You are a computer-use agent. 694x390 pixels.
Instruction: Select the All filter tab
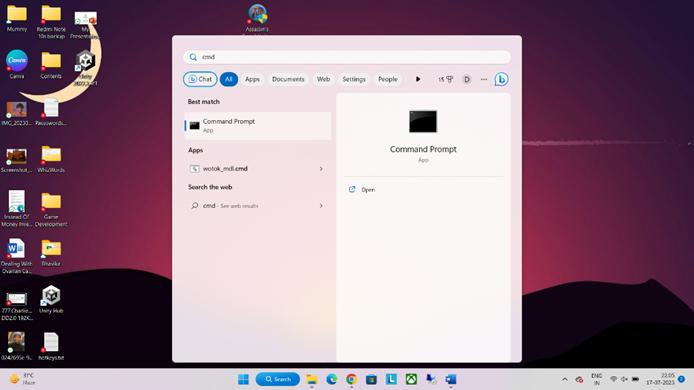[x=228, y=79]
